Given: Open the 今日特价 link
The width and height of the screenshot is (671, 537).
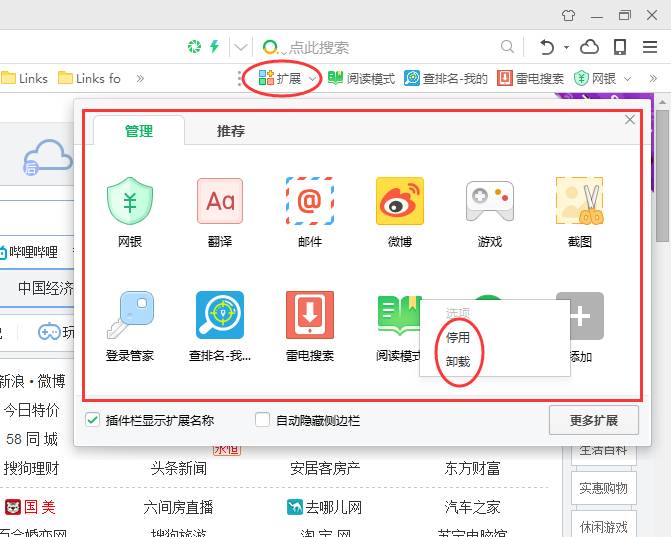Looking at the screenshot, I should (31, 410).
